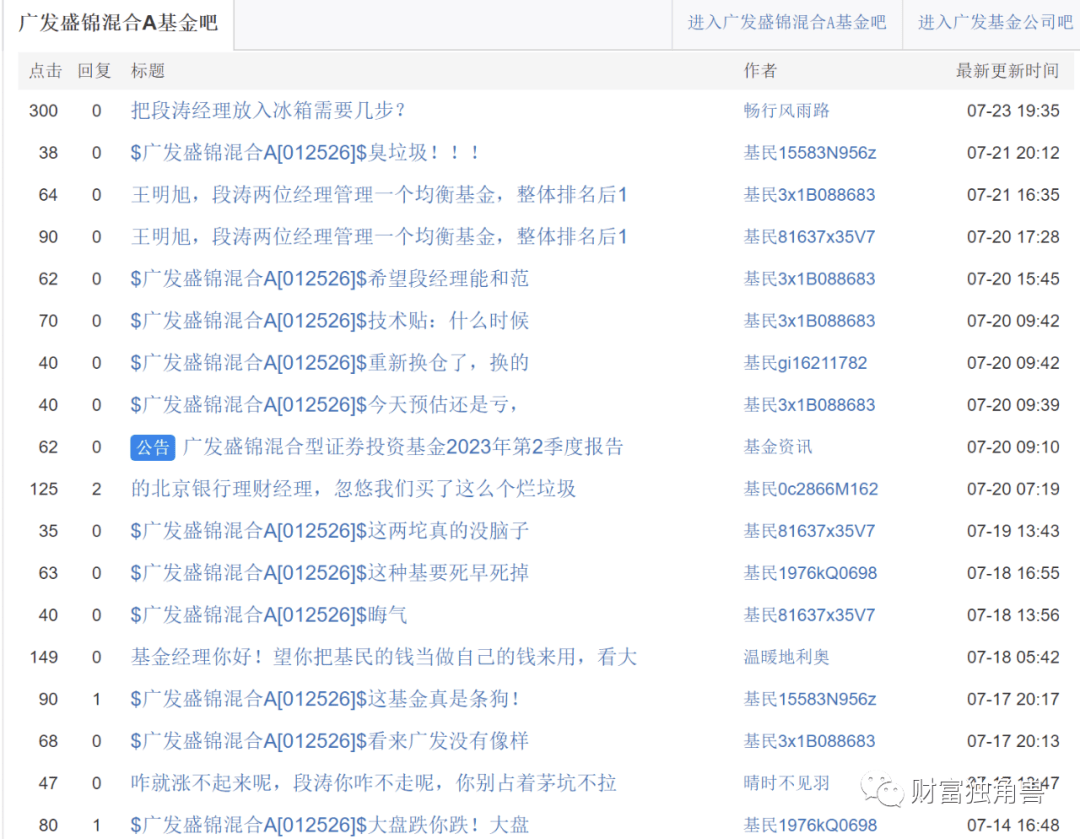Viewport: 1080px width, 839px height.
Task: Open post 咋就涨不起来呢,段涛你咋不走呢
Action: [x=373, y=783]
